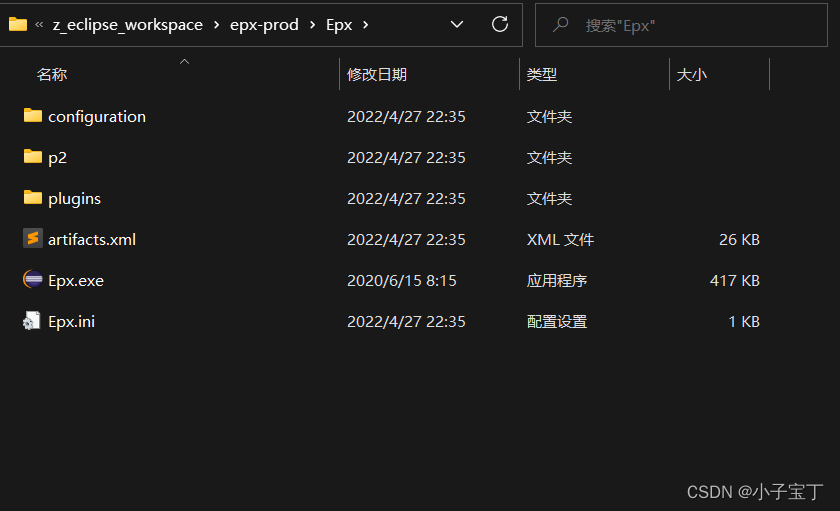Select the configuration file name
Image resolution: width=840 pixels, height=511 pixels.
[x=97, y=116]
